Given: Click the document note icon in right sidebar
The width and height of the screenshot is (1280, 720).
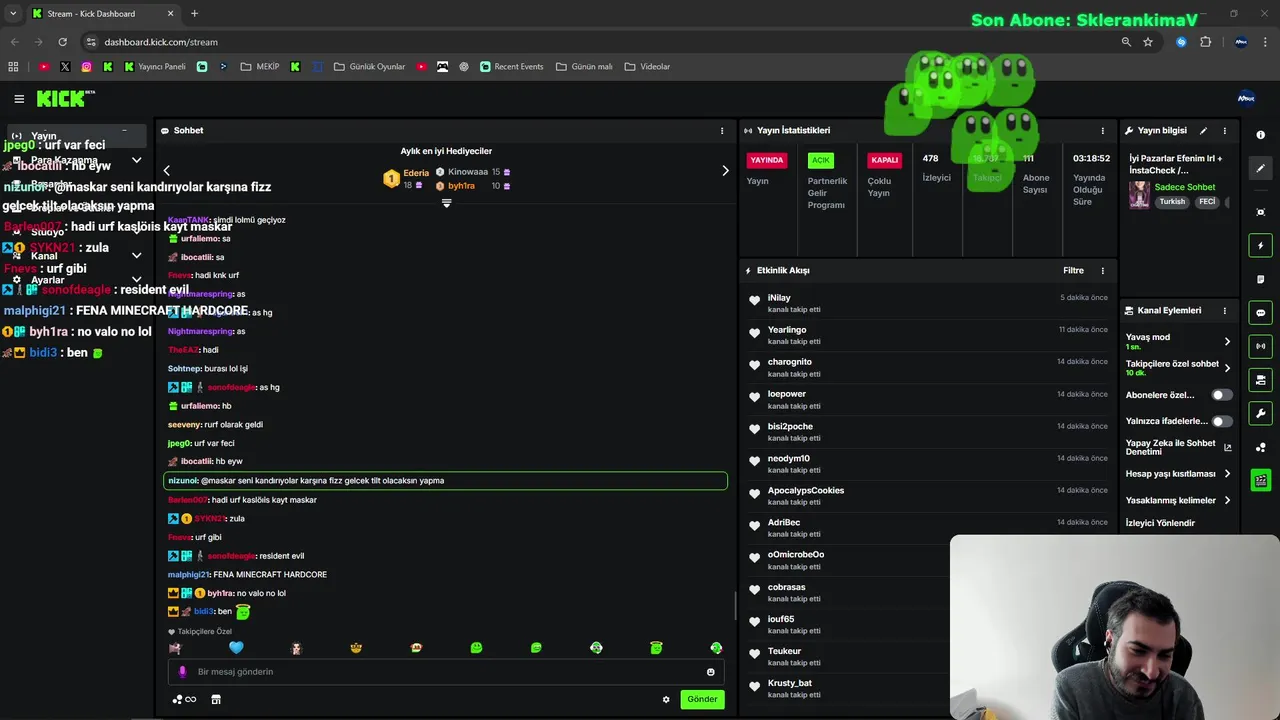Looking at the screenshot, I should click(x=1260, y=279).
